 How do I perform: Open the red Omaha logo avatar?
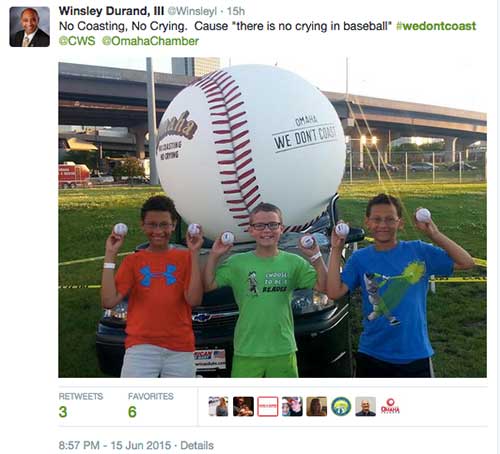390,406
